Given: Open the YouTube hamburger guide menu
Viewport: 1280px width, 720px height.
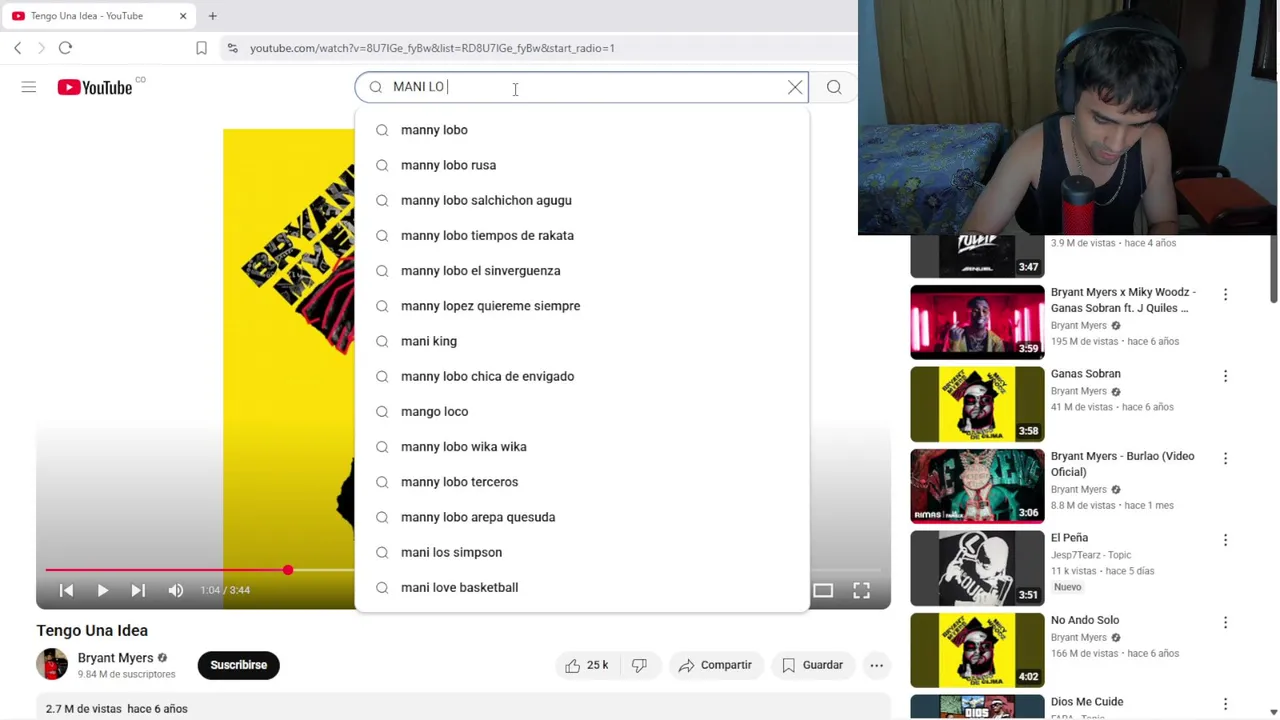Looking at the screenshot, I should click(x=29, y=88).
